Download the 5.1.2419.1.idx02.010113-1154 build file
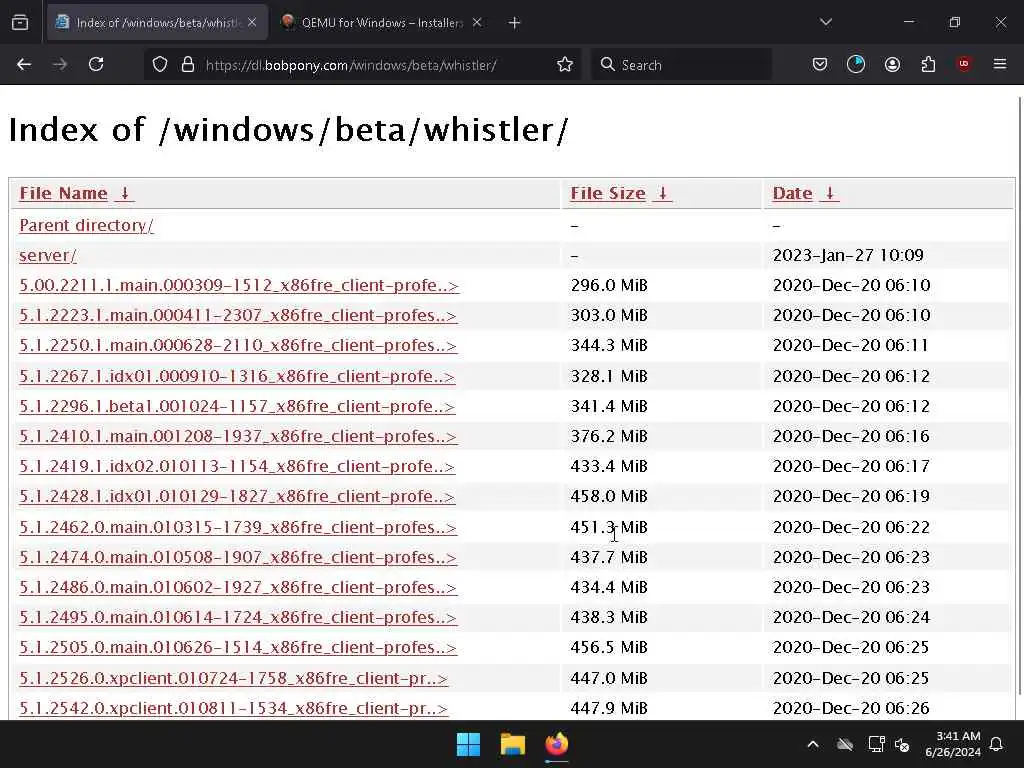This screenshot has width=1024, height=768. [237, 466]
